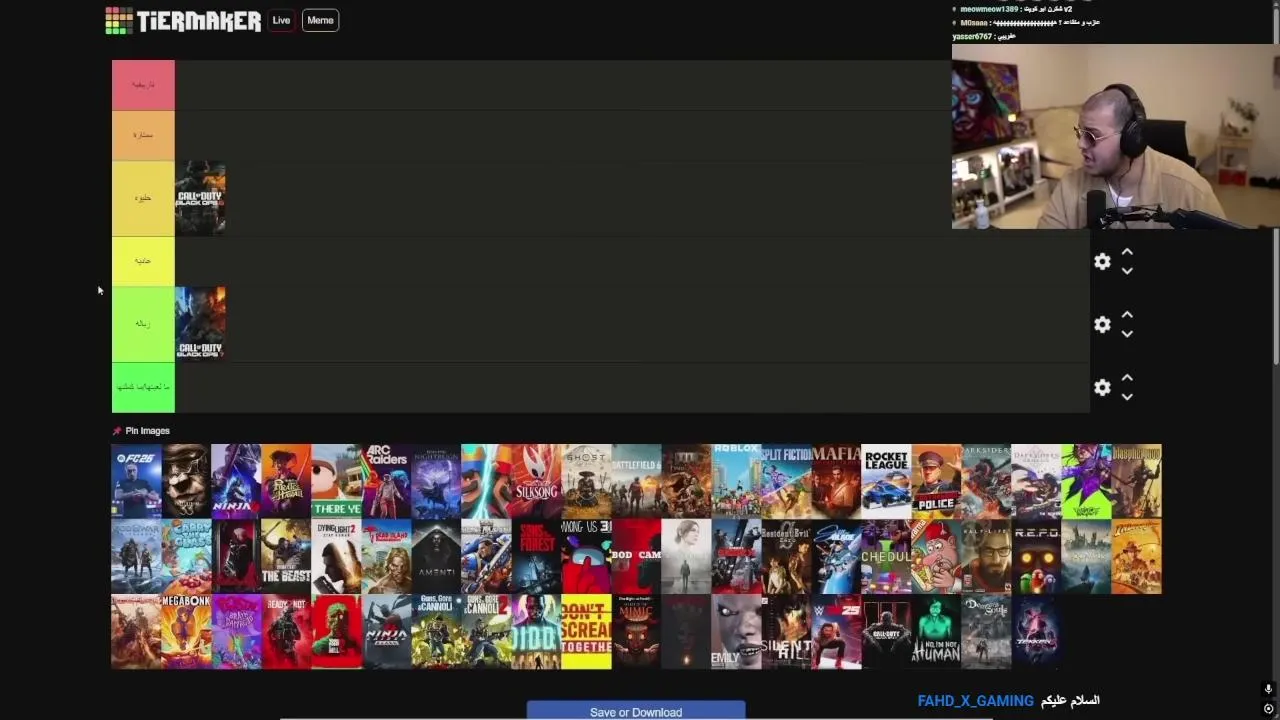This screenshot has height=720, width=1280.
Task: Select the Dead Island 2 cover
Action: click(386, 556)
